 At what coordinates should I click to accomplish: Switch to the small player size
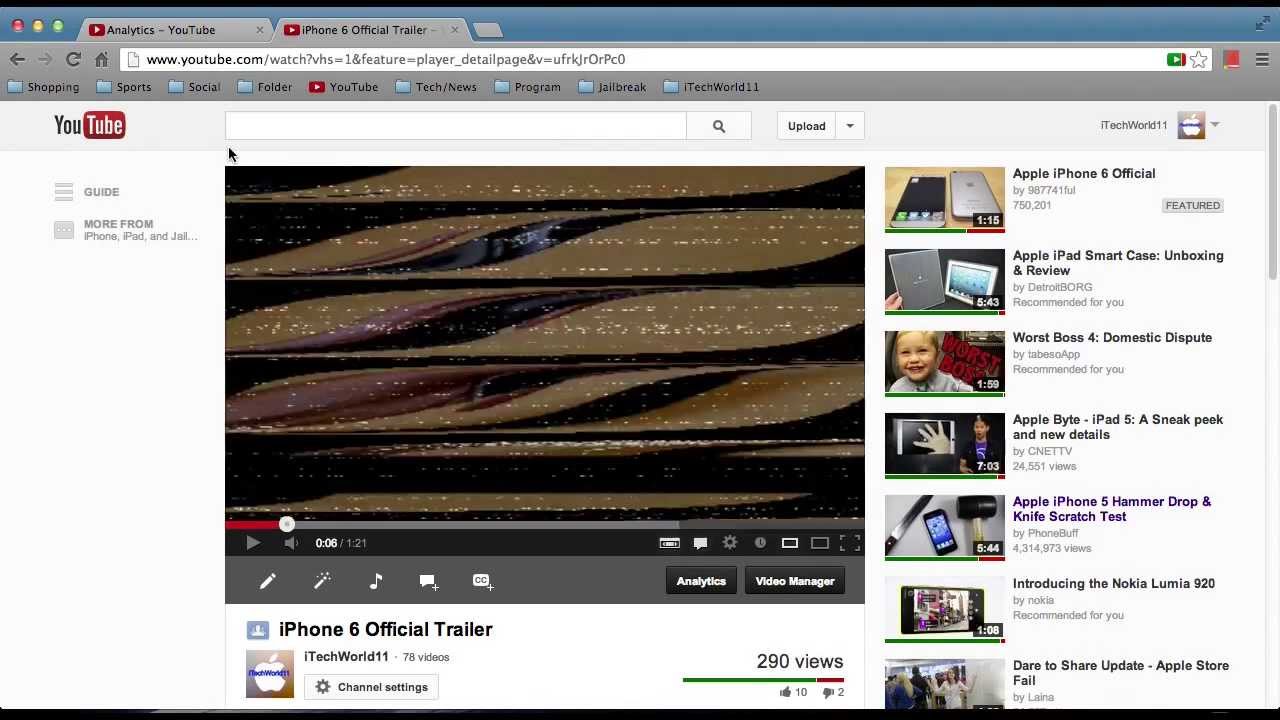coord(790,543)
